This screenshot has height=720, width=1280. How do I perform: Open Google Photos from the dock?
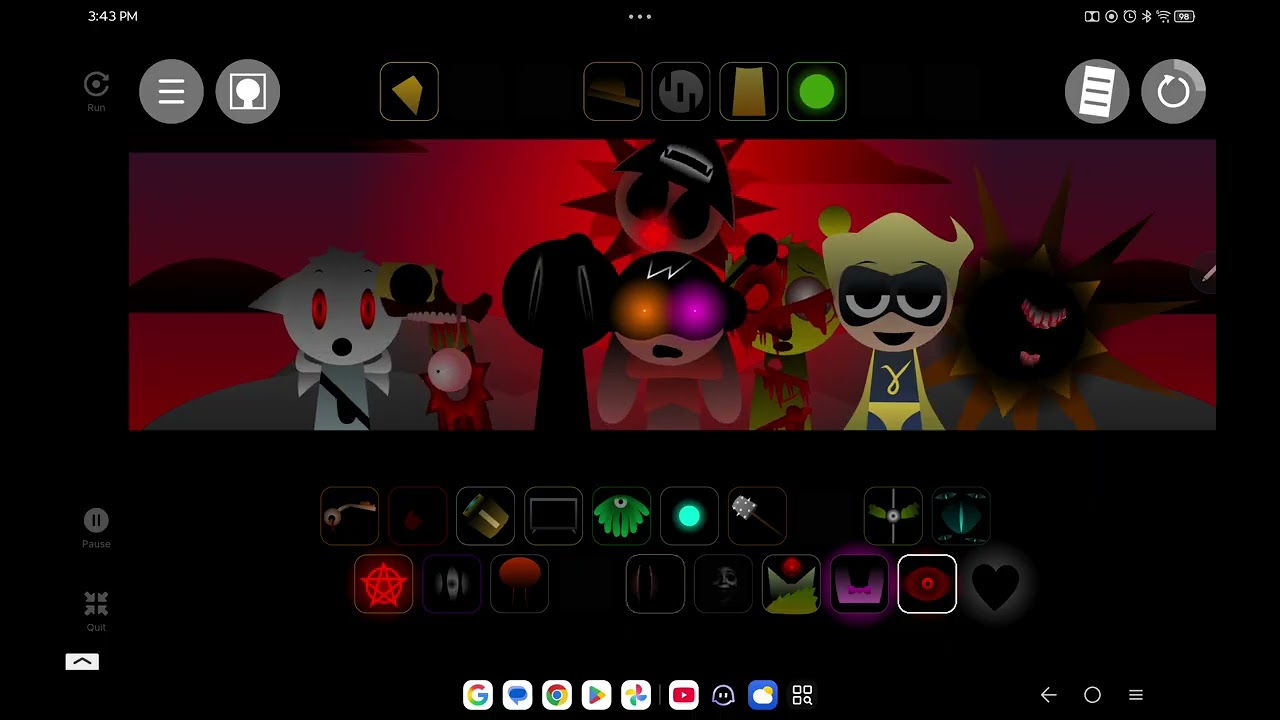click(636, 695)
